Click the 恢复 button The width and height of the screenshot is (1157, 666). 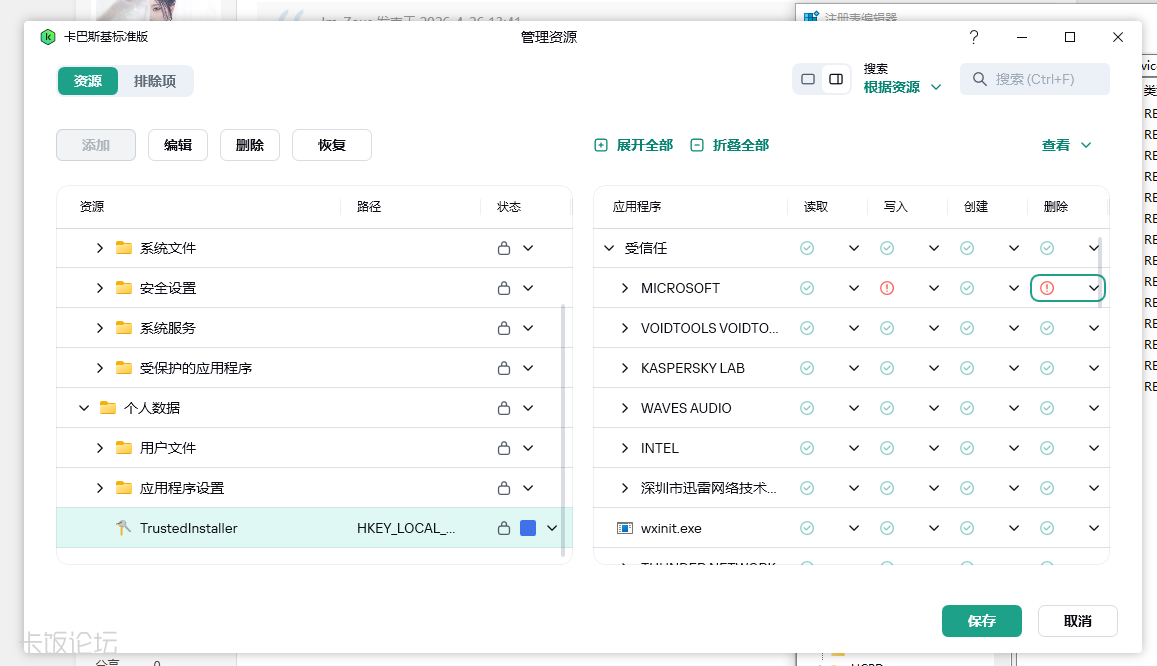pos(332,145)
